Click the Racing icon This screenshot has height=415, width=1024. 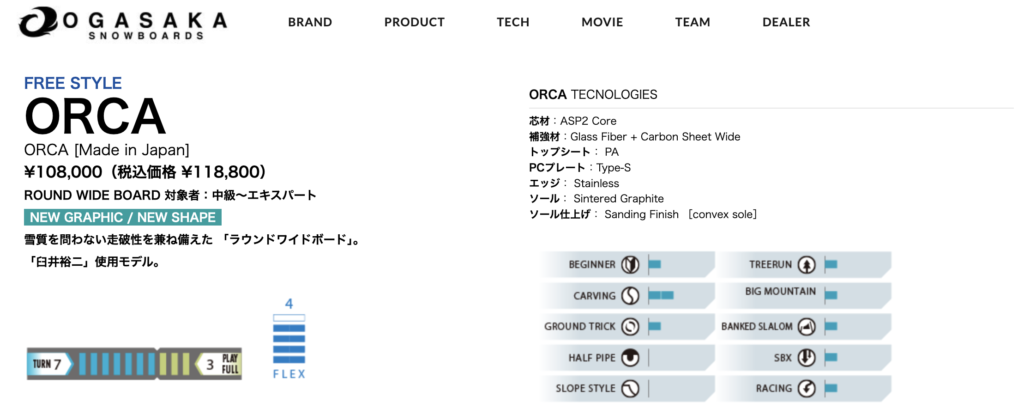click(807, 388)
